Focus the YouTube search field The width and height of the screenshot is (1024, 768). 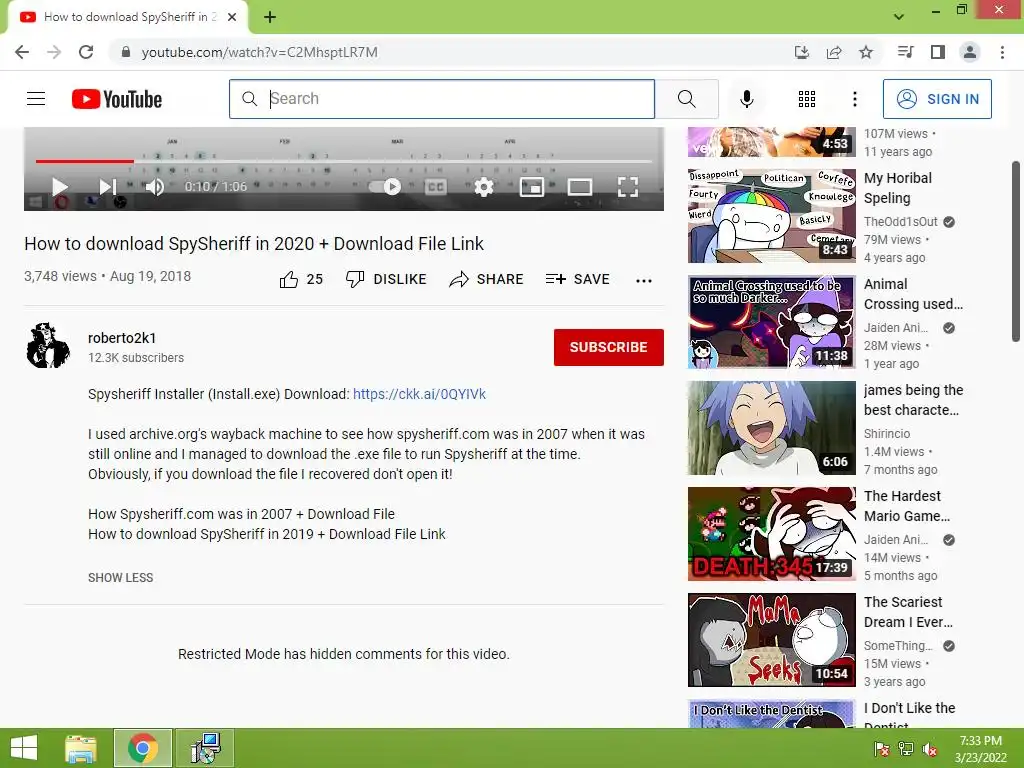pos(441,99)
